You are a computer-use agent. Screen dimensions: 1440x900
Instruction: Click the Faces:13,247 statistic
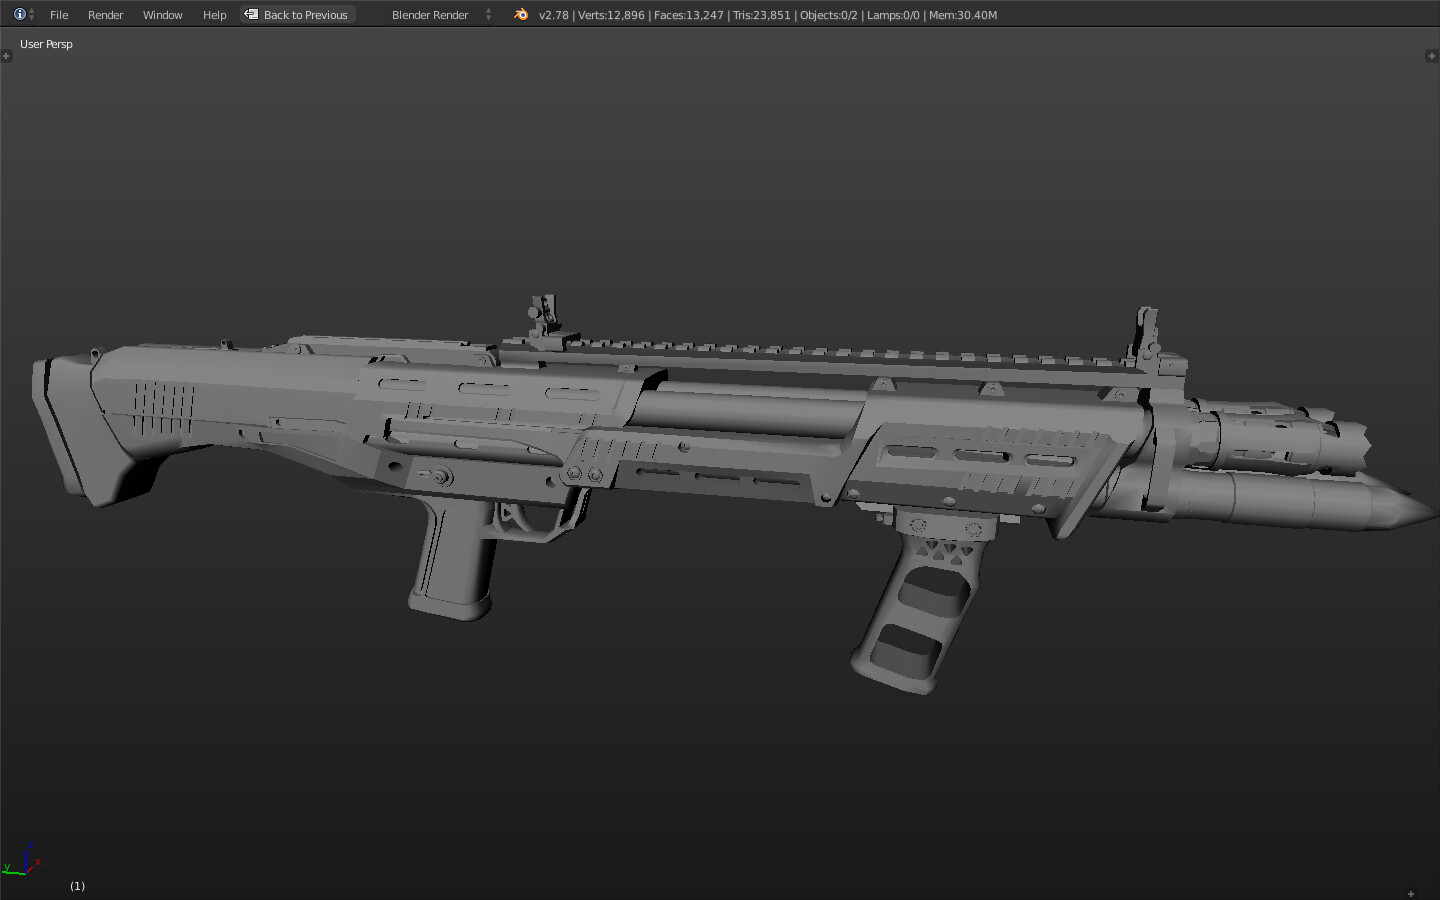688,15
